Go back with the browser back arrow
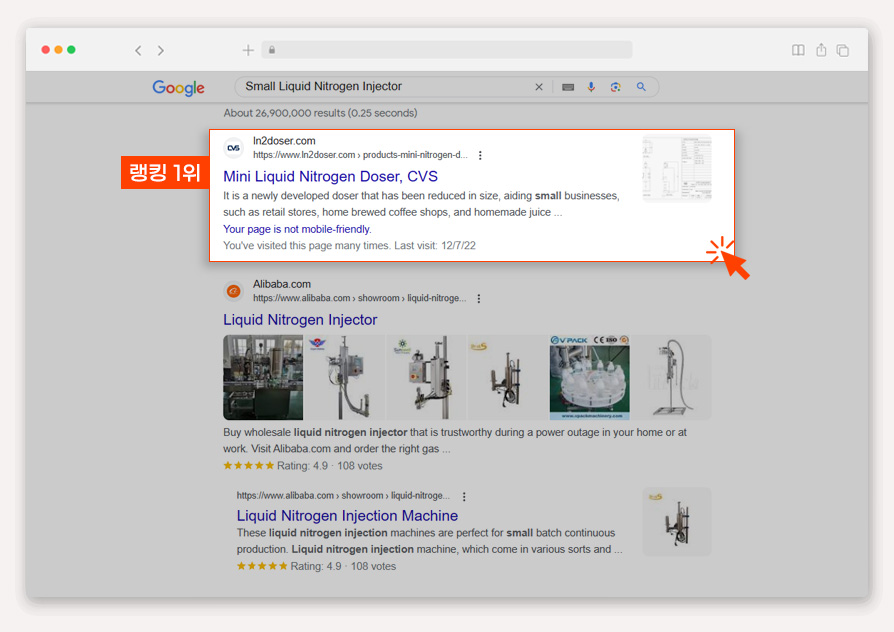Screen dimensions: 894x632 138,51
